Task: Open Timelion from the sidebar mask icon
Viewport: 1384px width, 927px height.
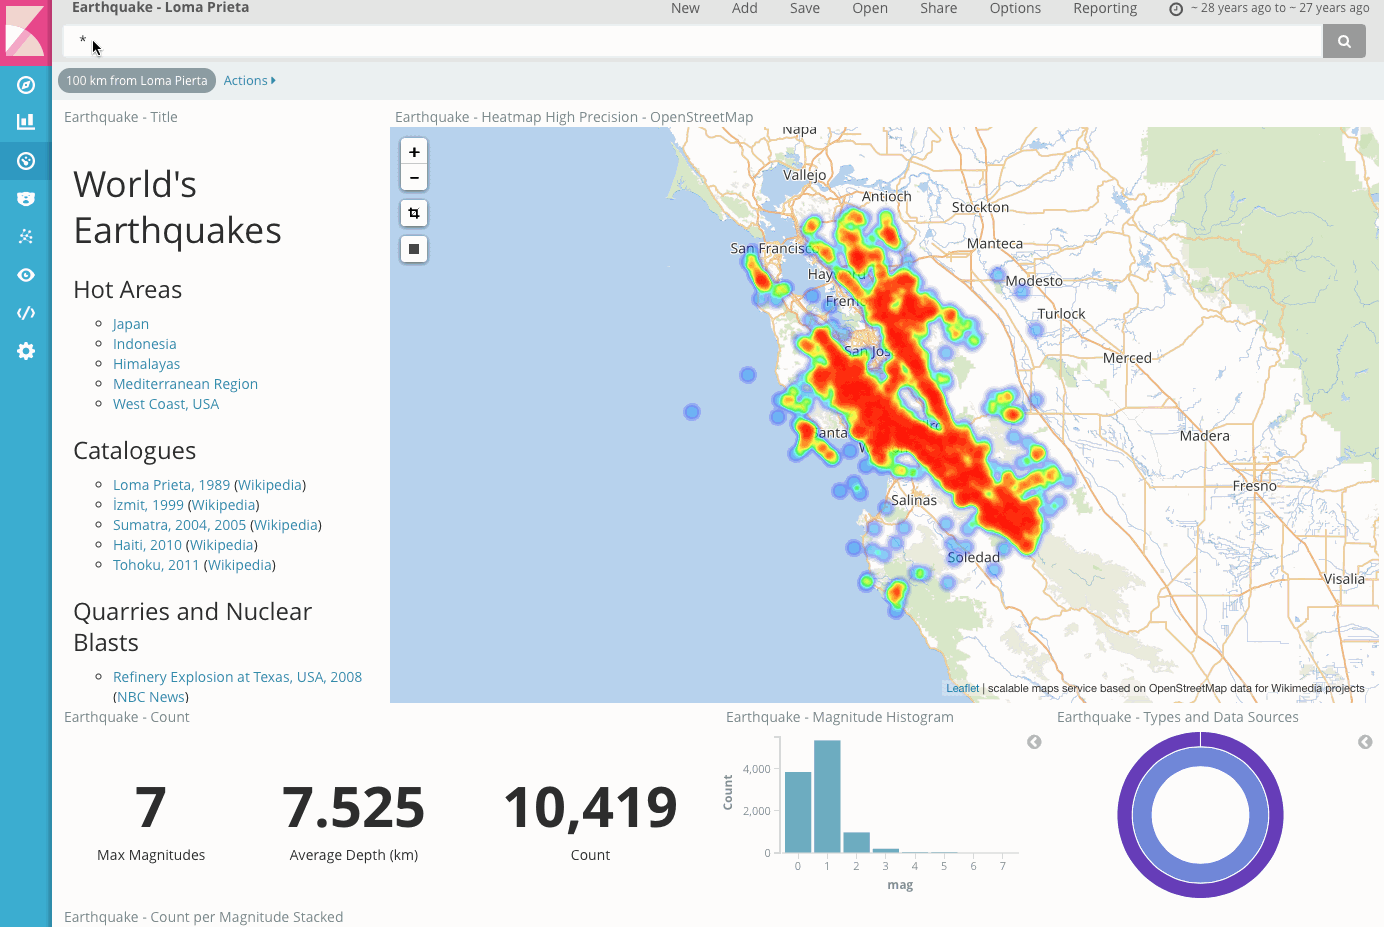Action: [26, 199]
